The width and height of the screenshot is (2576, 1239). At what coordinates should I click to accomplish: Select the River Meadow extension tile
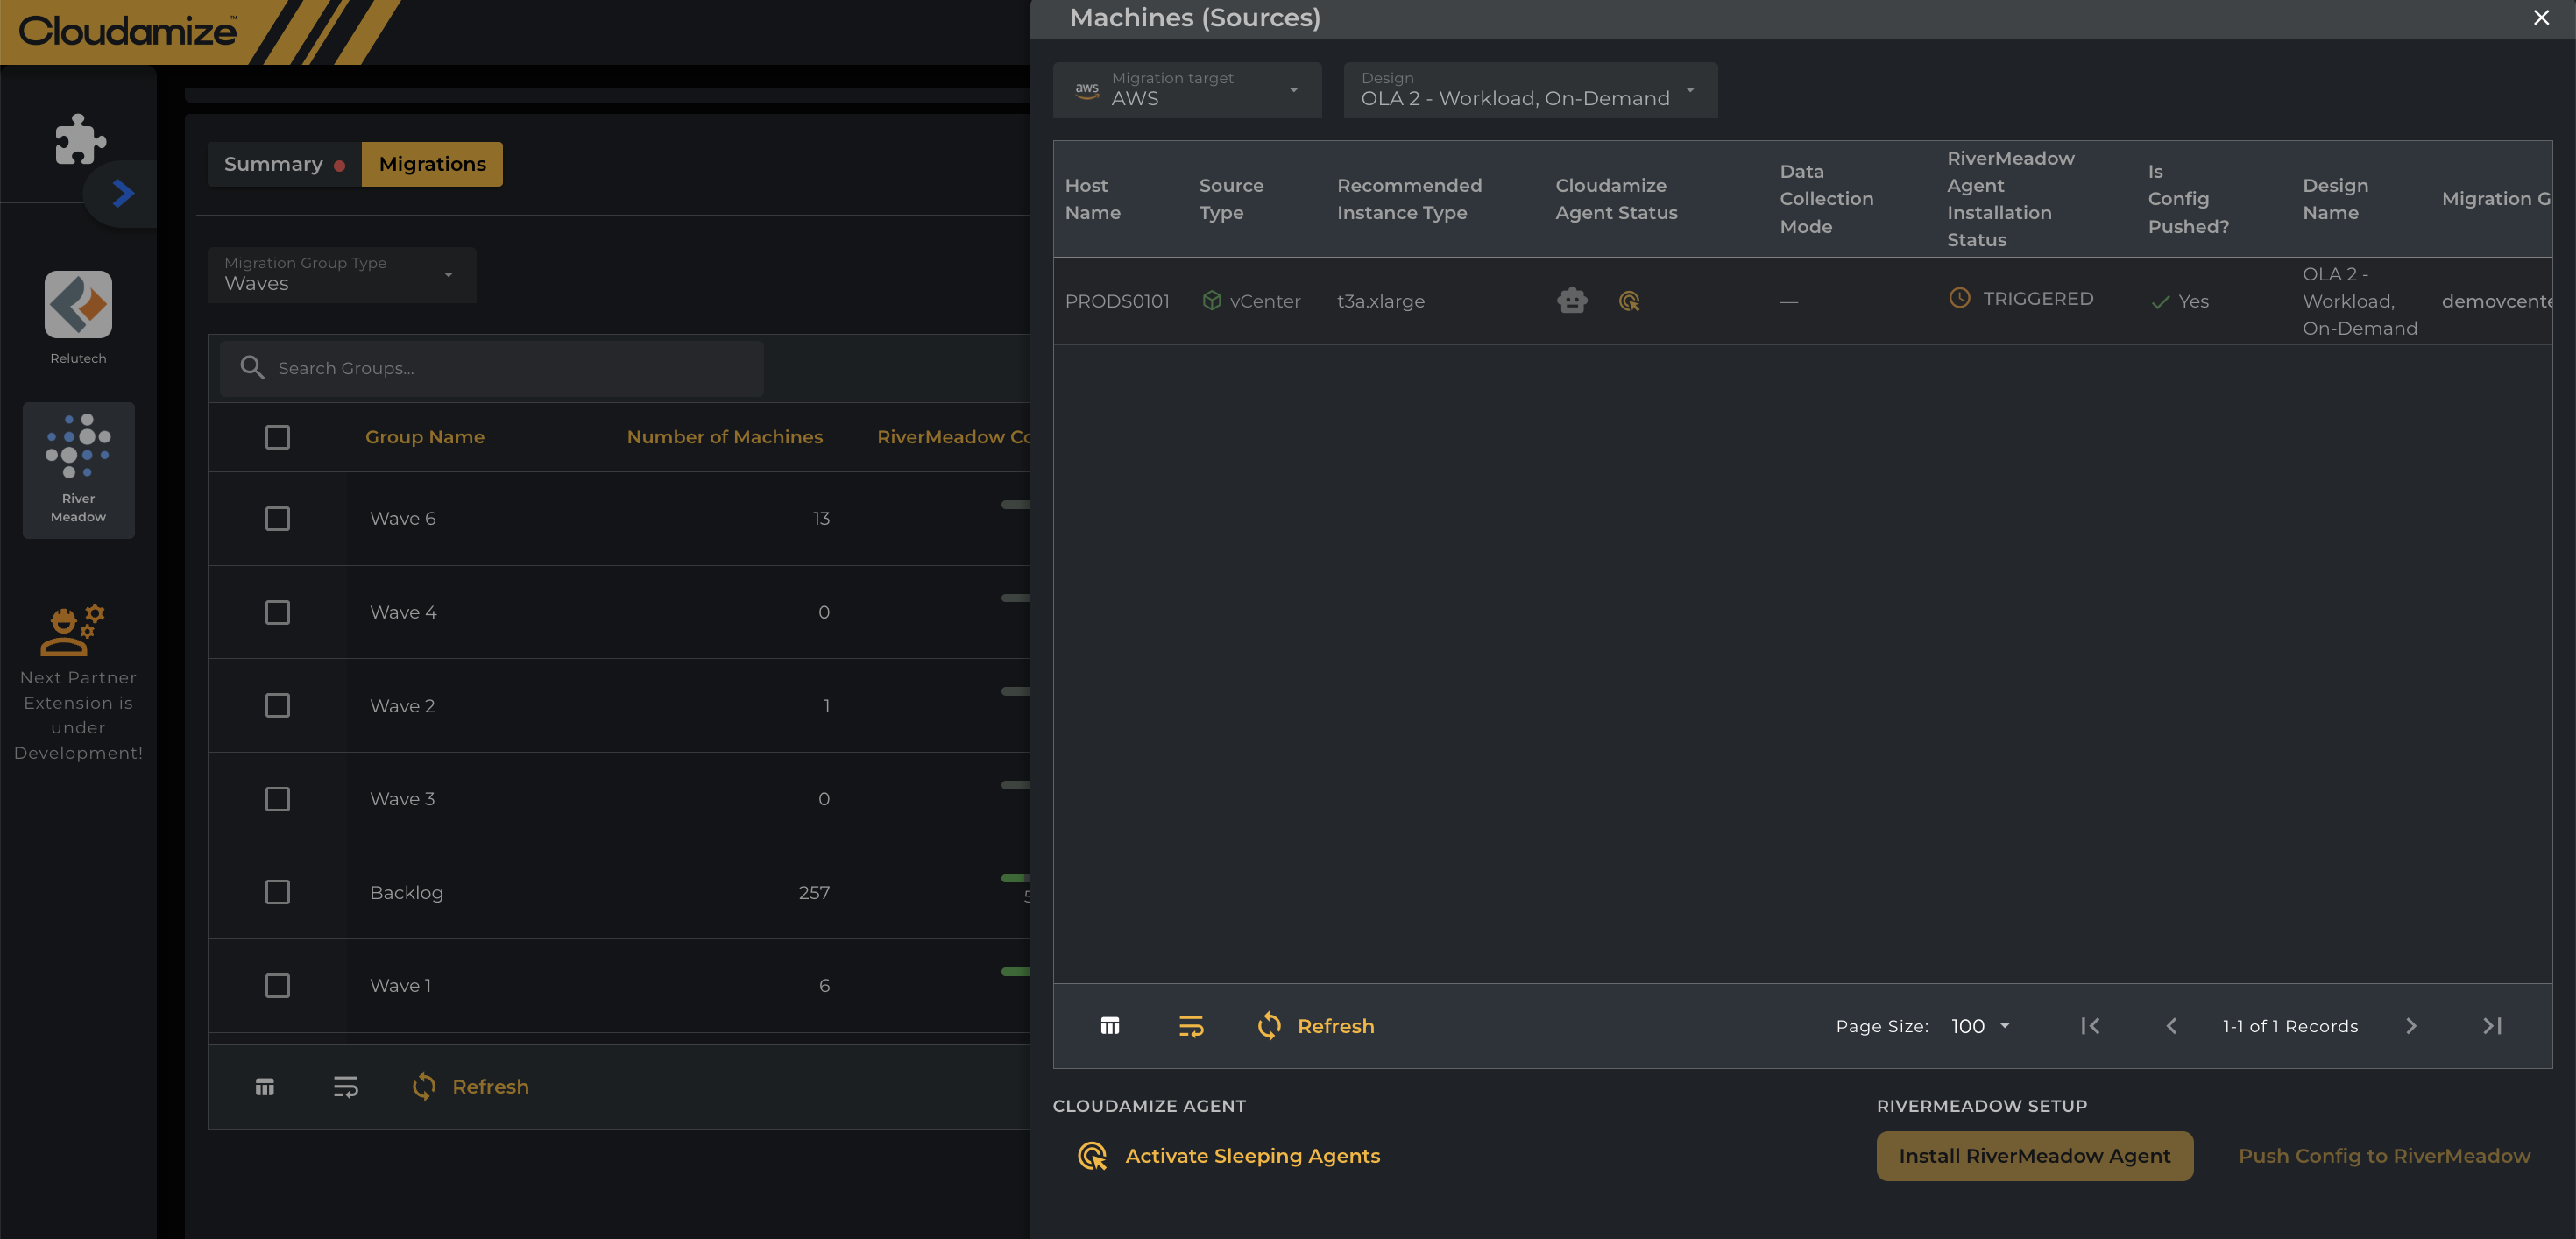click(78, 470)
